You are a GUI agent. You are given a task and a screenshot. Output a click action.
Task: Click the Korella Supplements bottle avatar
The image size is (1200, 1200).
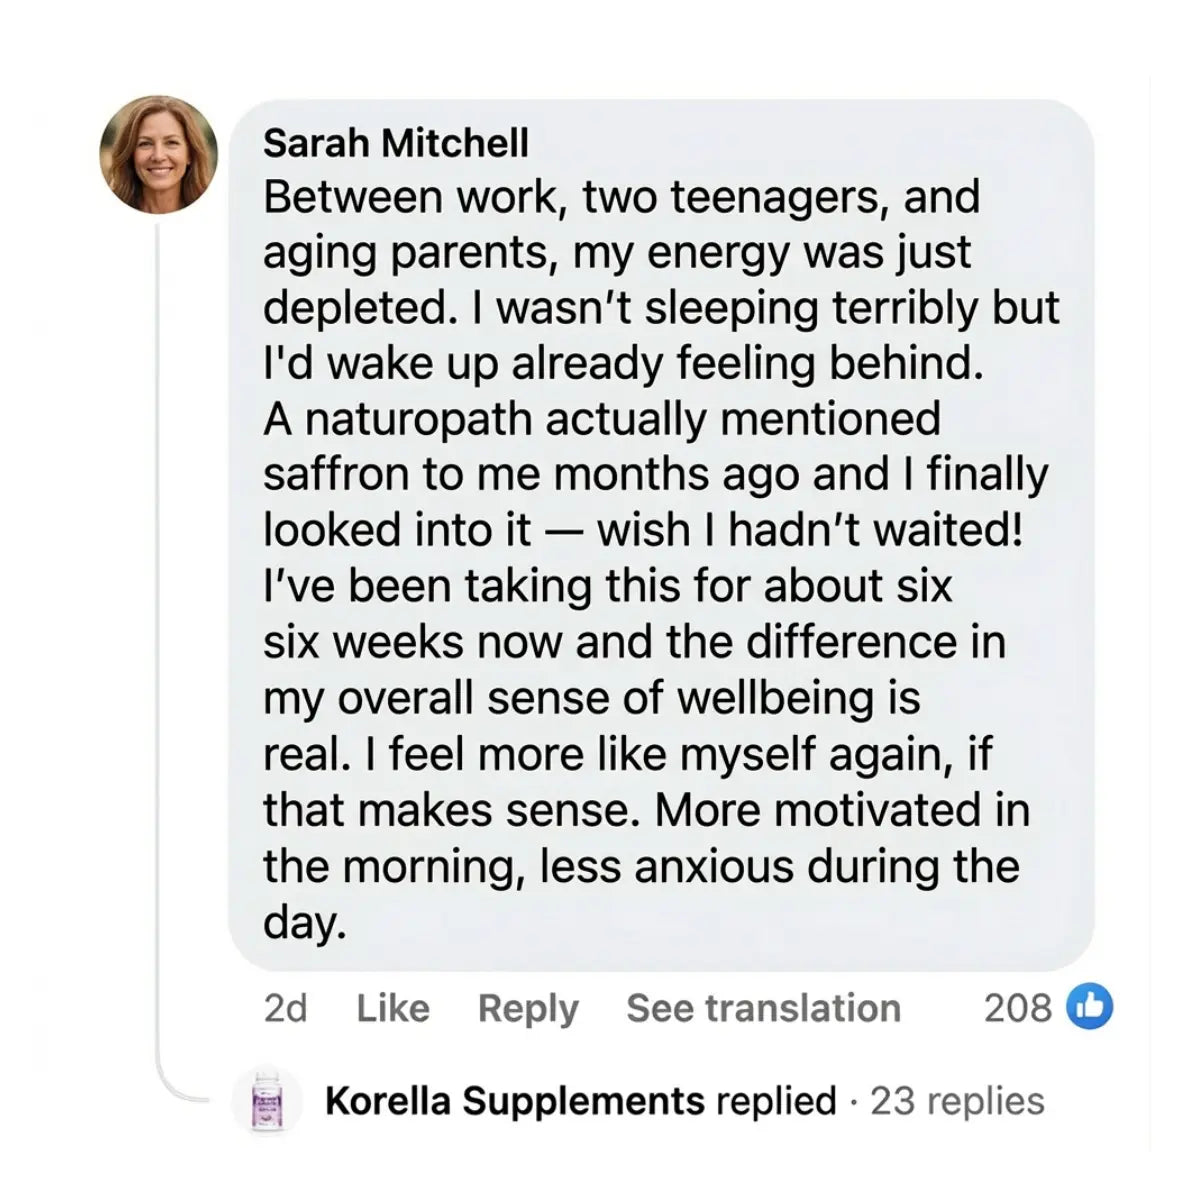tap(265, 1100)
